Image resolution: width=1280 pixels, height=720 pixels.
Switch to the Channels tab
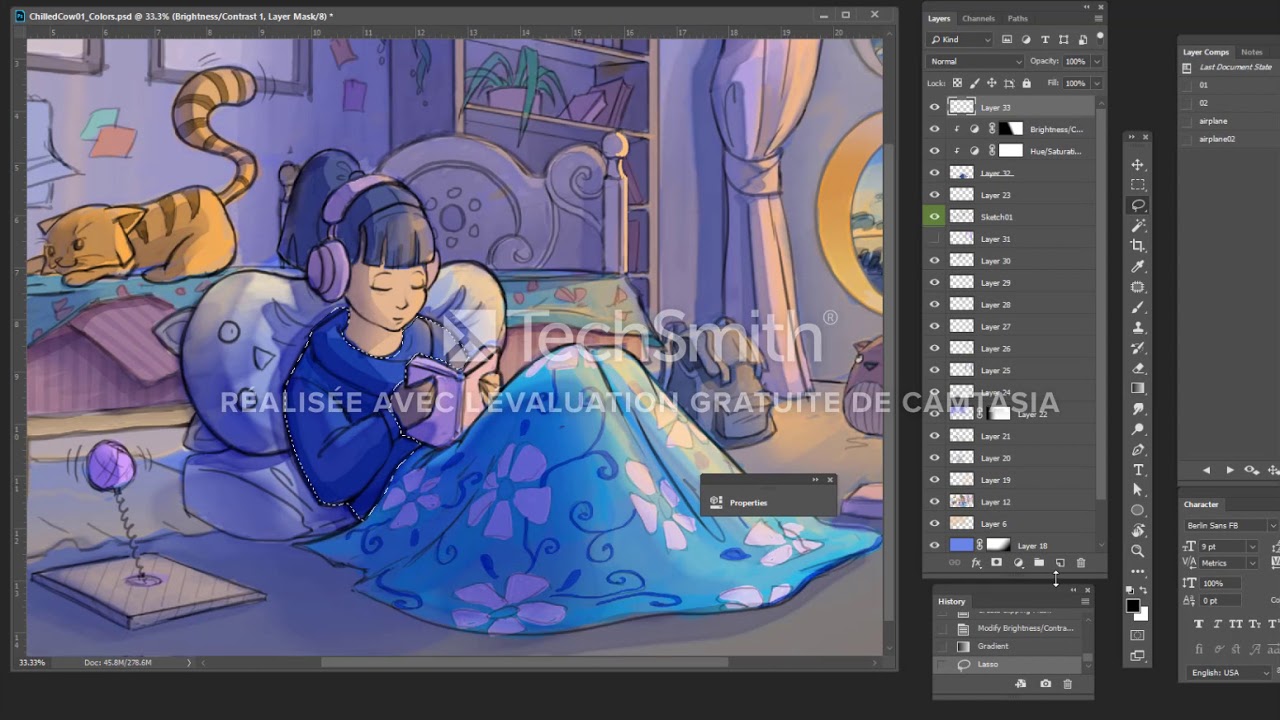978,18
